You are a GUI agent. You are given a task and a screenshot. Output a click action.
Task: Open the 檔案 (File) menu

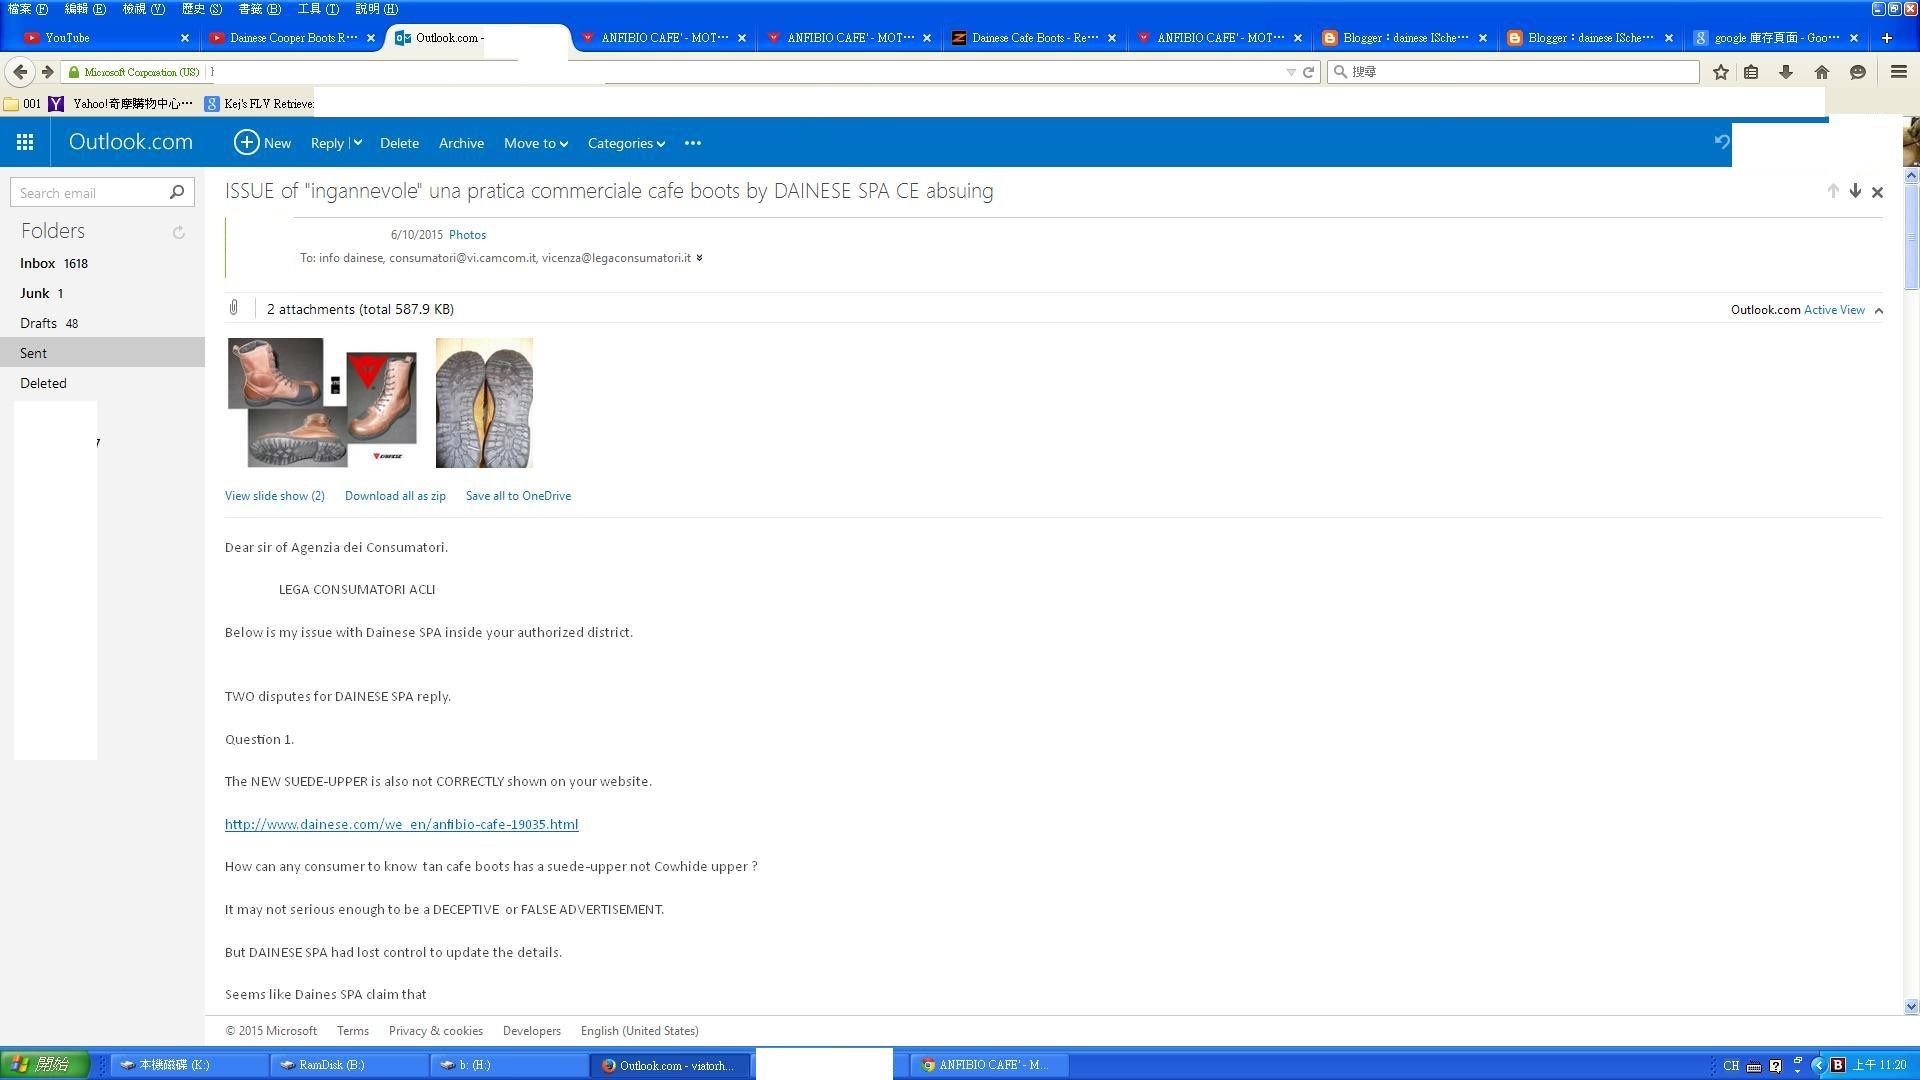27,9
